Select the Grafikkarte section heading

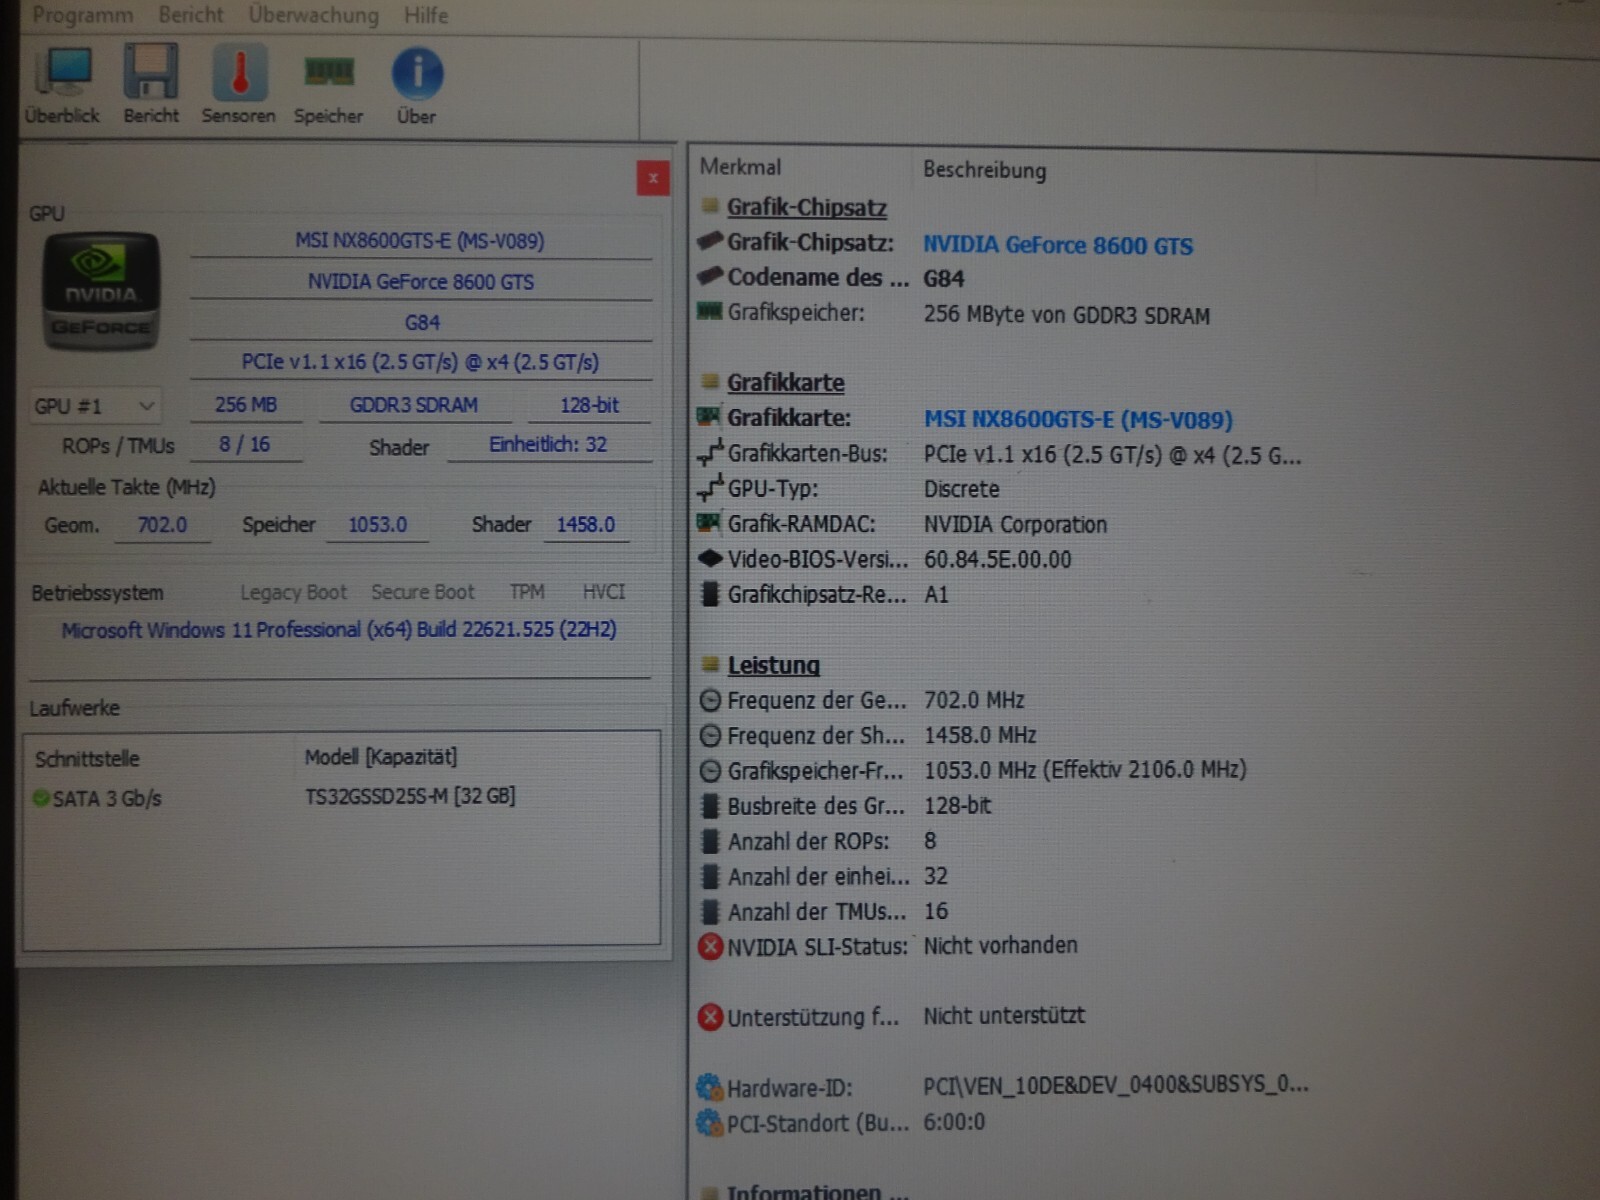pyautogui.click(x=786, y=383)
